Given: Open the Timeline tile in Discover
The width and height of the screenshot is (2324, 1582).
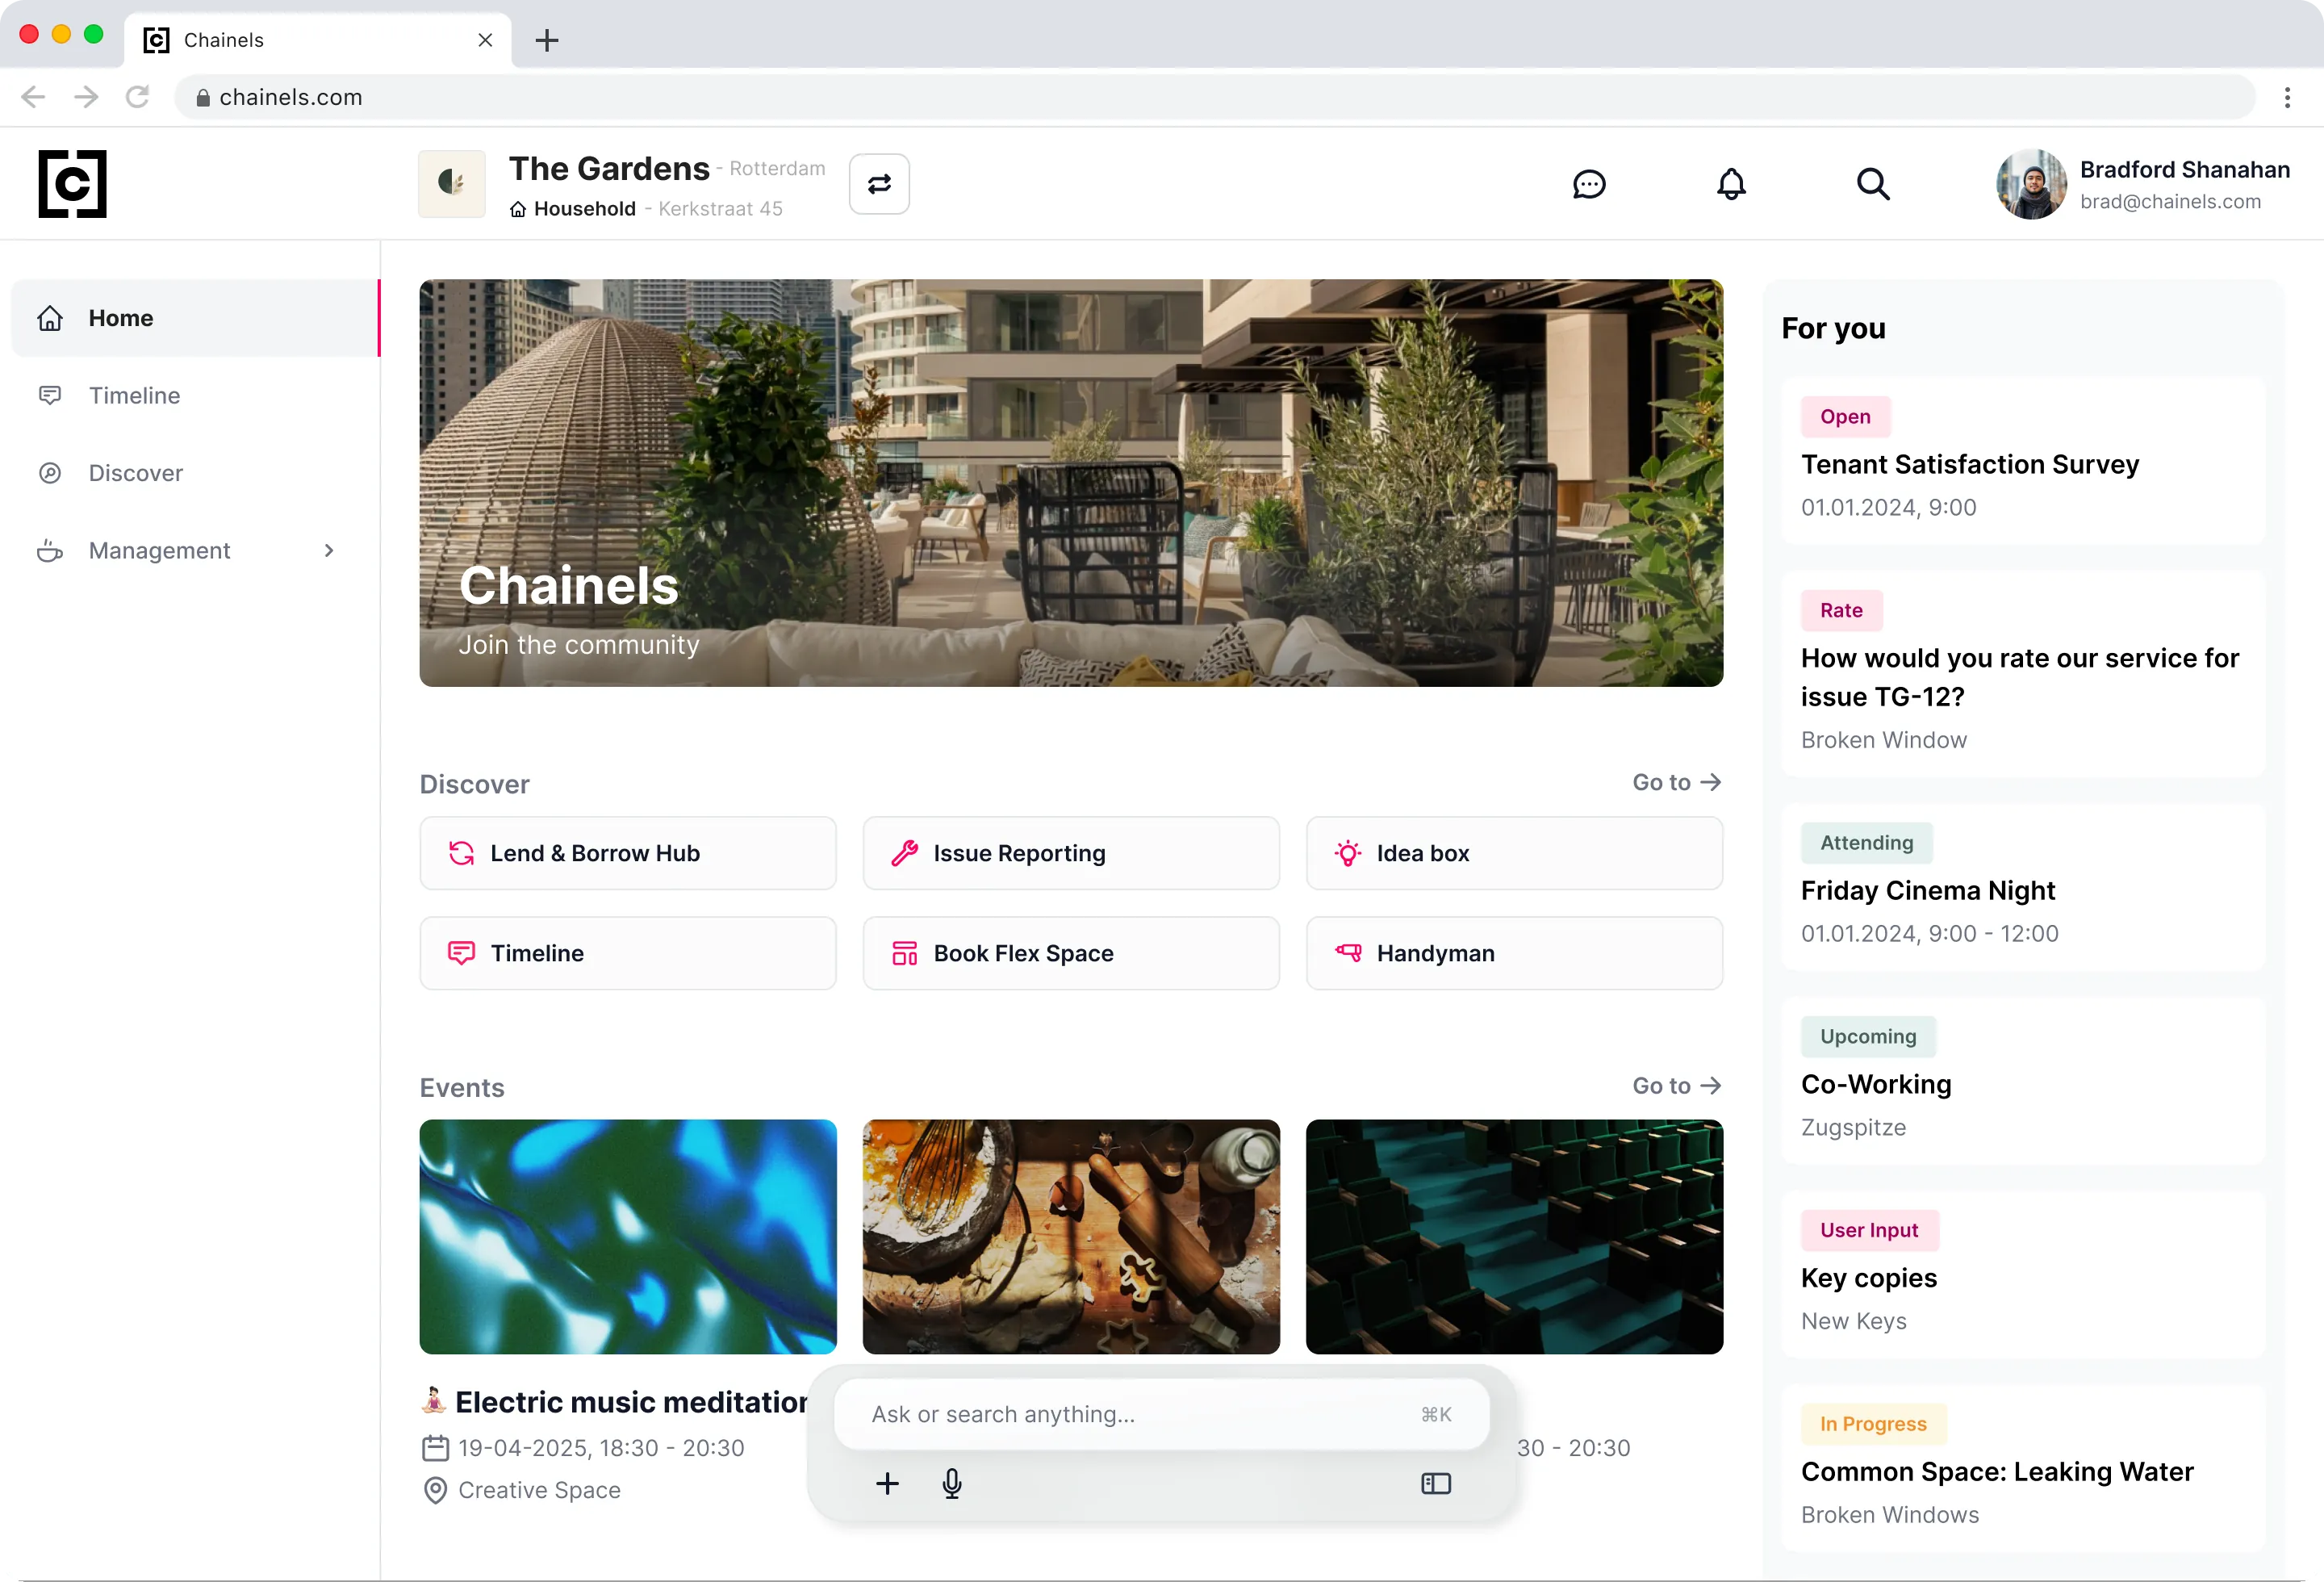Looking at the screenshot, I should tap(628, 953).
